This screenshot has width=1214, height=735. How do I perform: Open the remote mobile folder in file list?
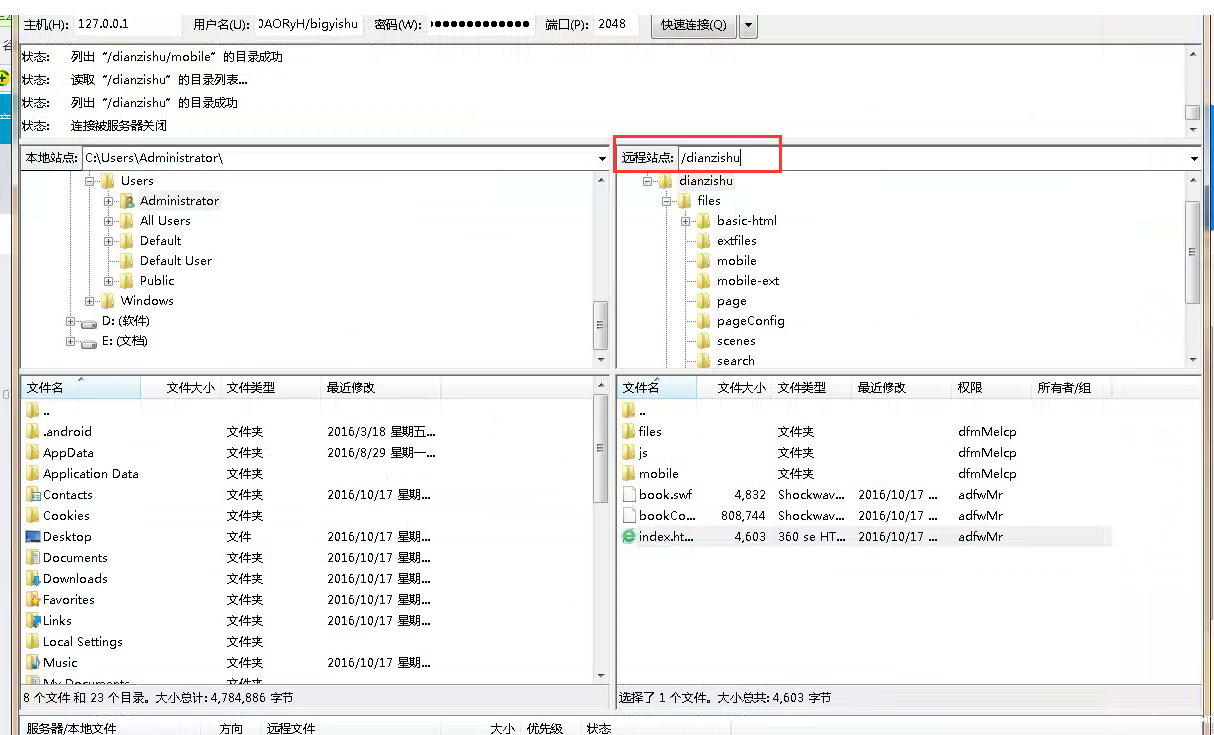[658, 474]
